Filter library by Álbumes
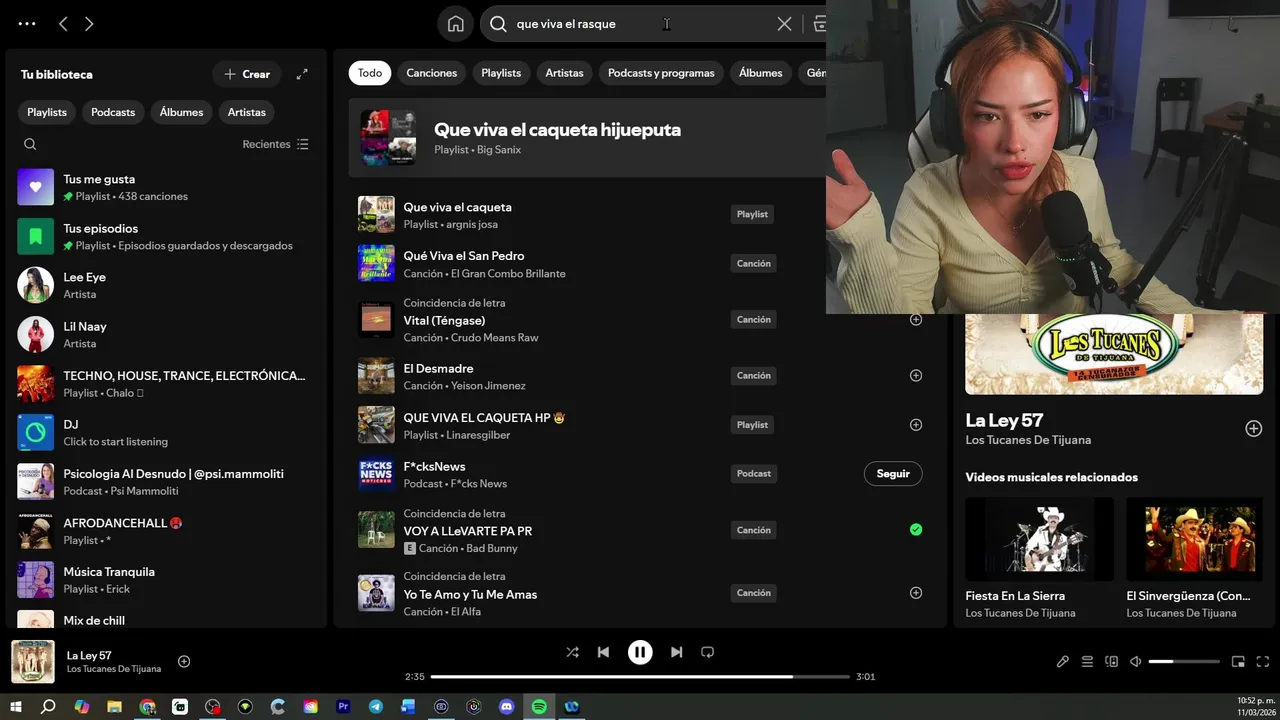The height and width of the screenshot is (720, 1280). (181, 112)
